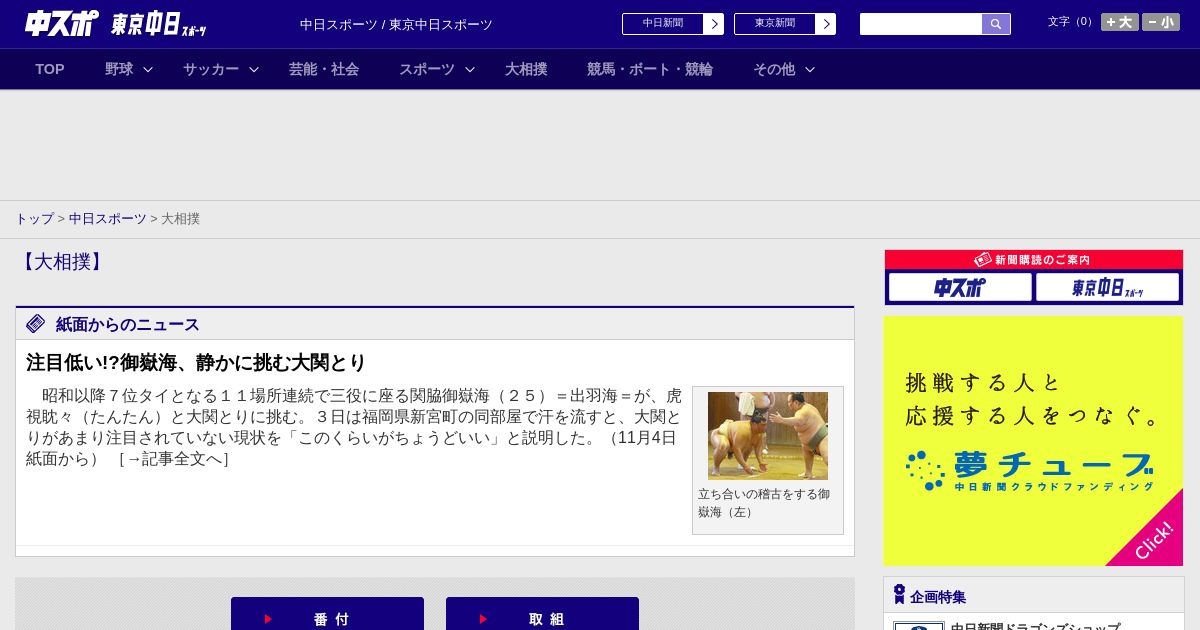Open the サッカー menu item

[x=211, y=69]
